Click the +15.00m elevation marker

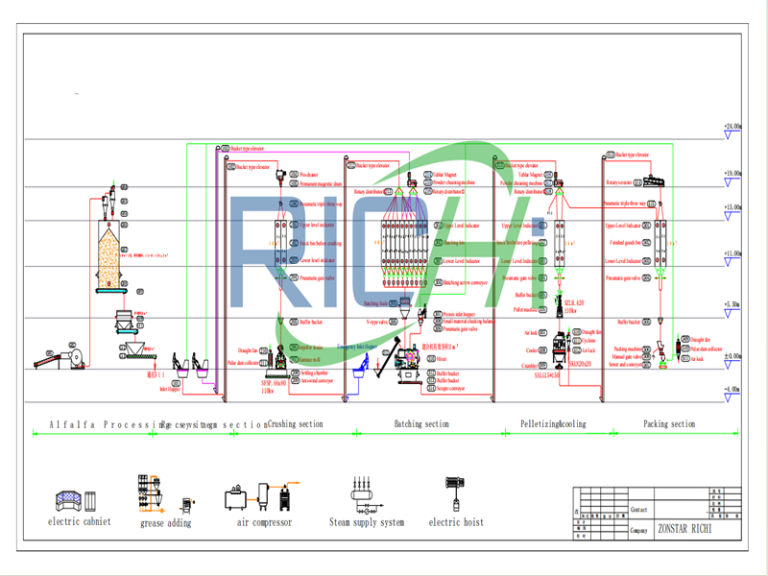[732, 207]
